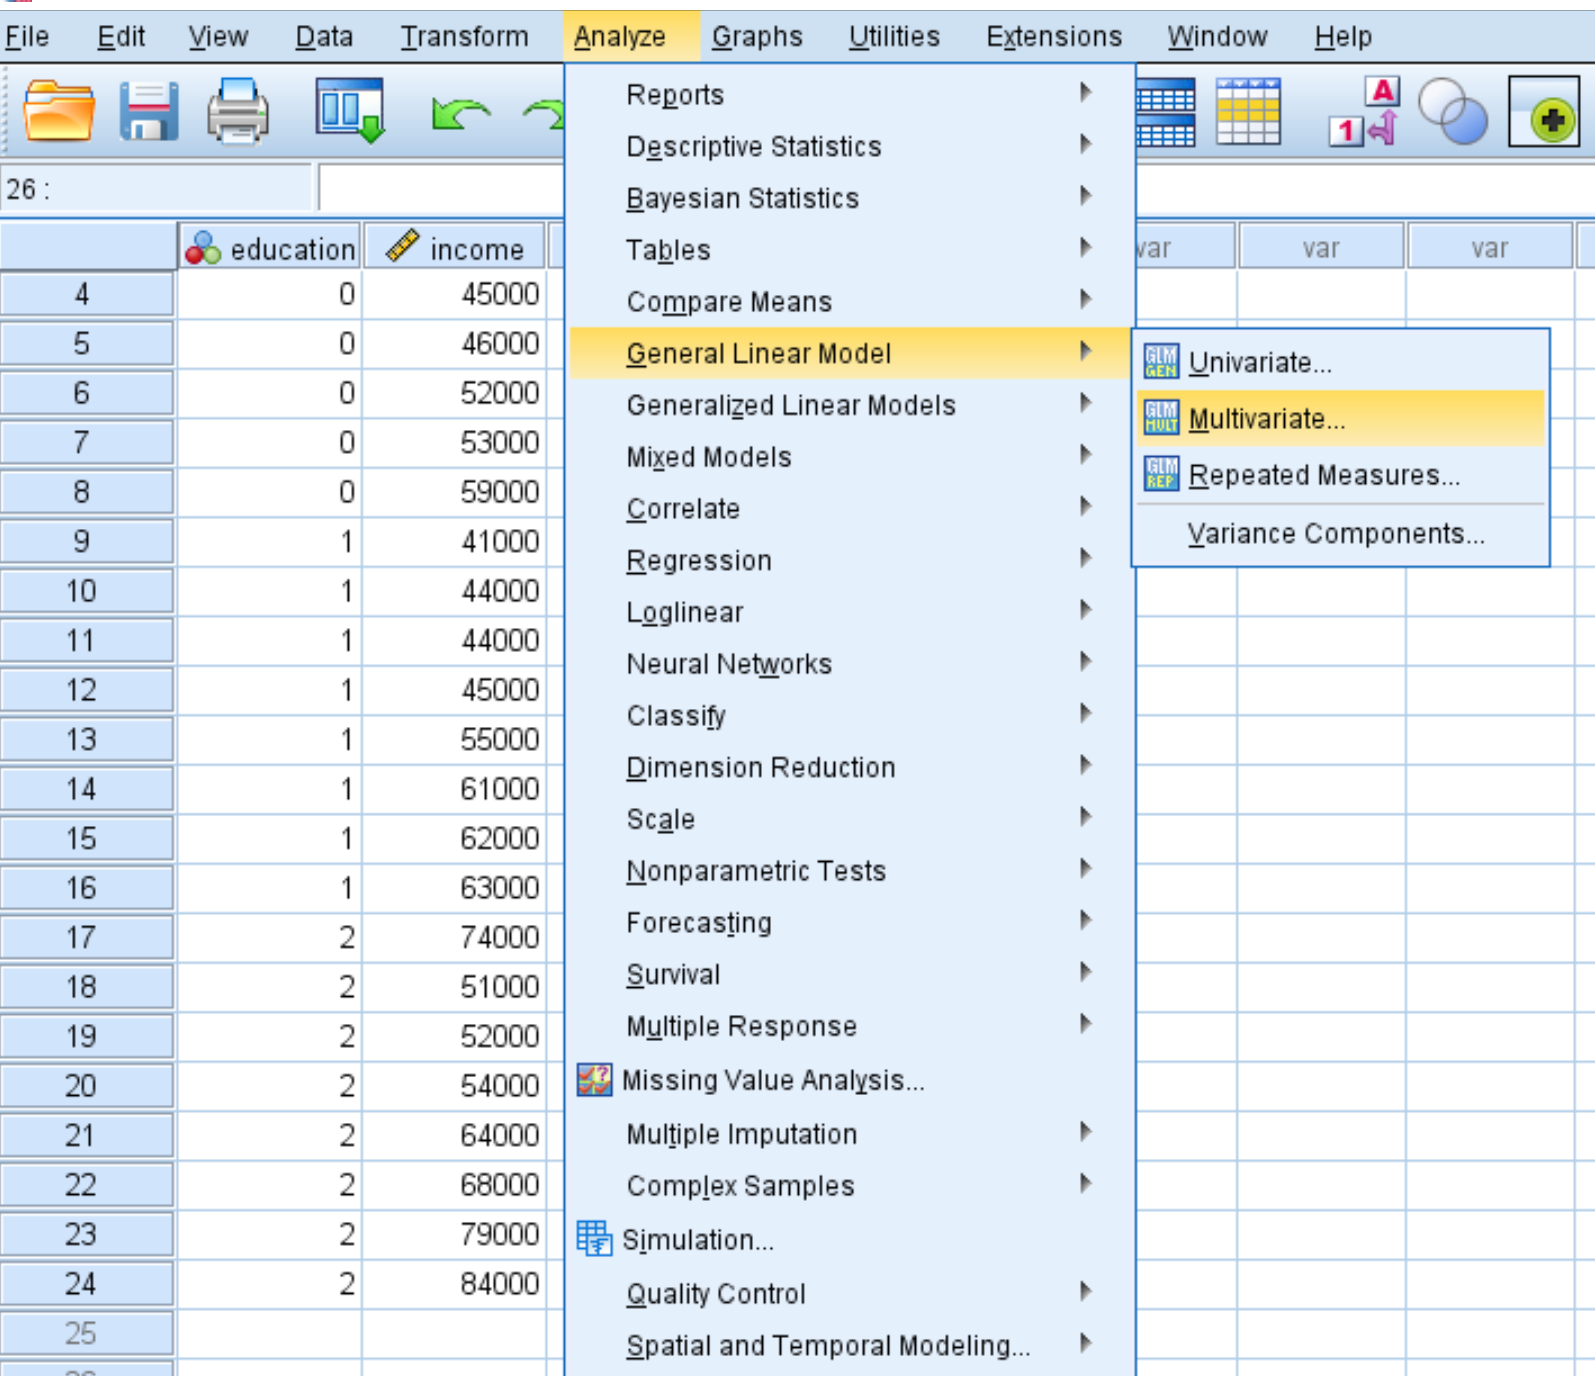Select the education column header
The height and width of the screenshot is (1376, 1595).
(x=270, y=248)
